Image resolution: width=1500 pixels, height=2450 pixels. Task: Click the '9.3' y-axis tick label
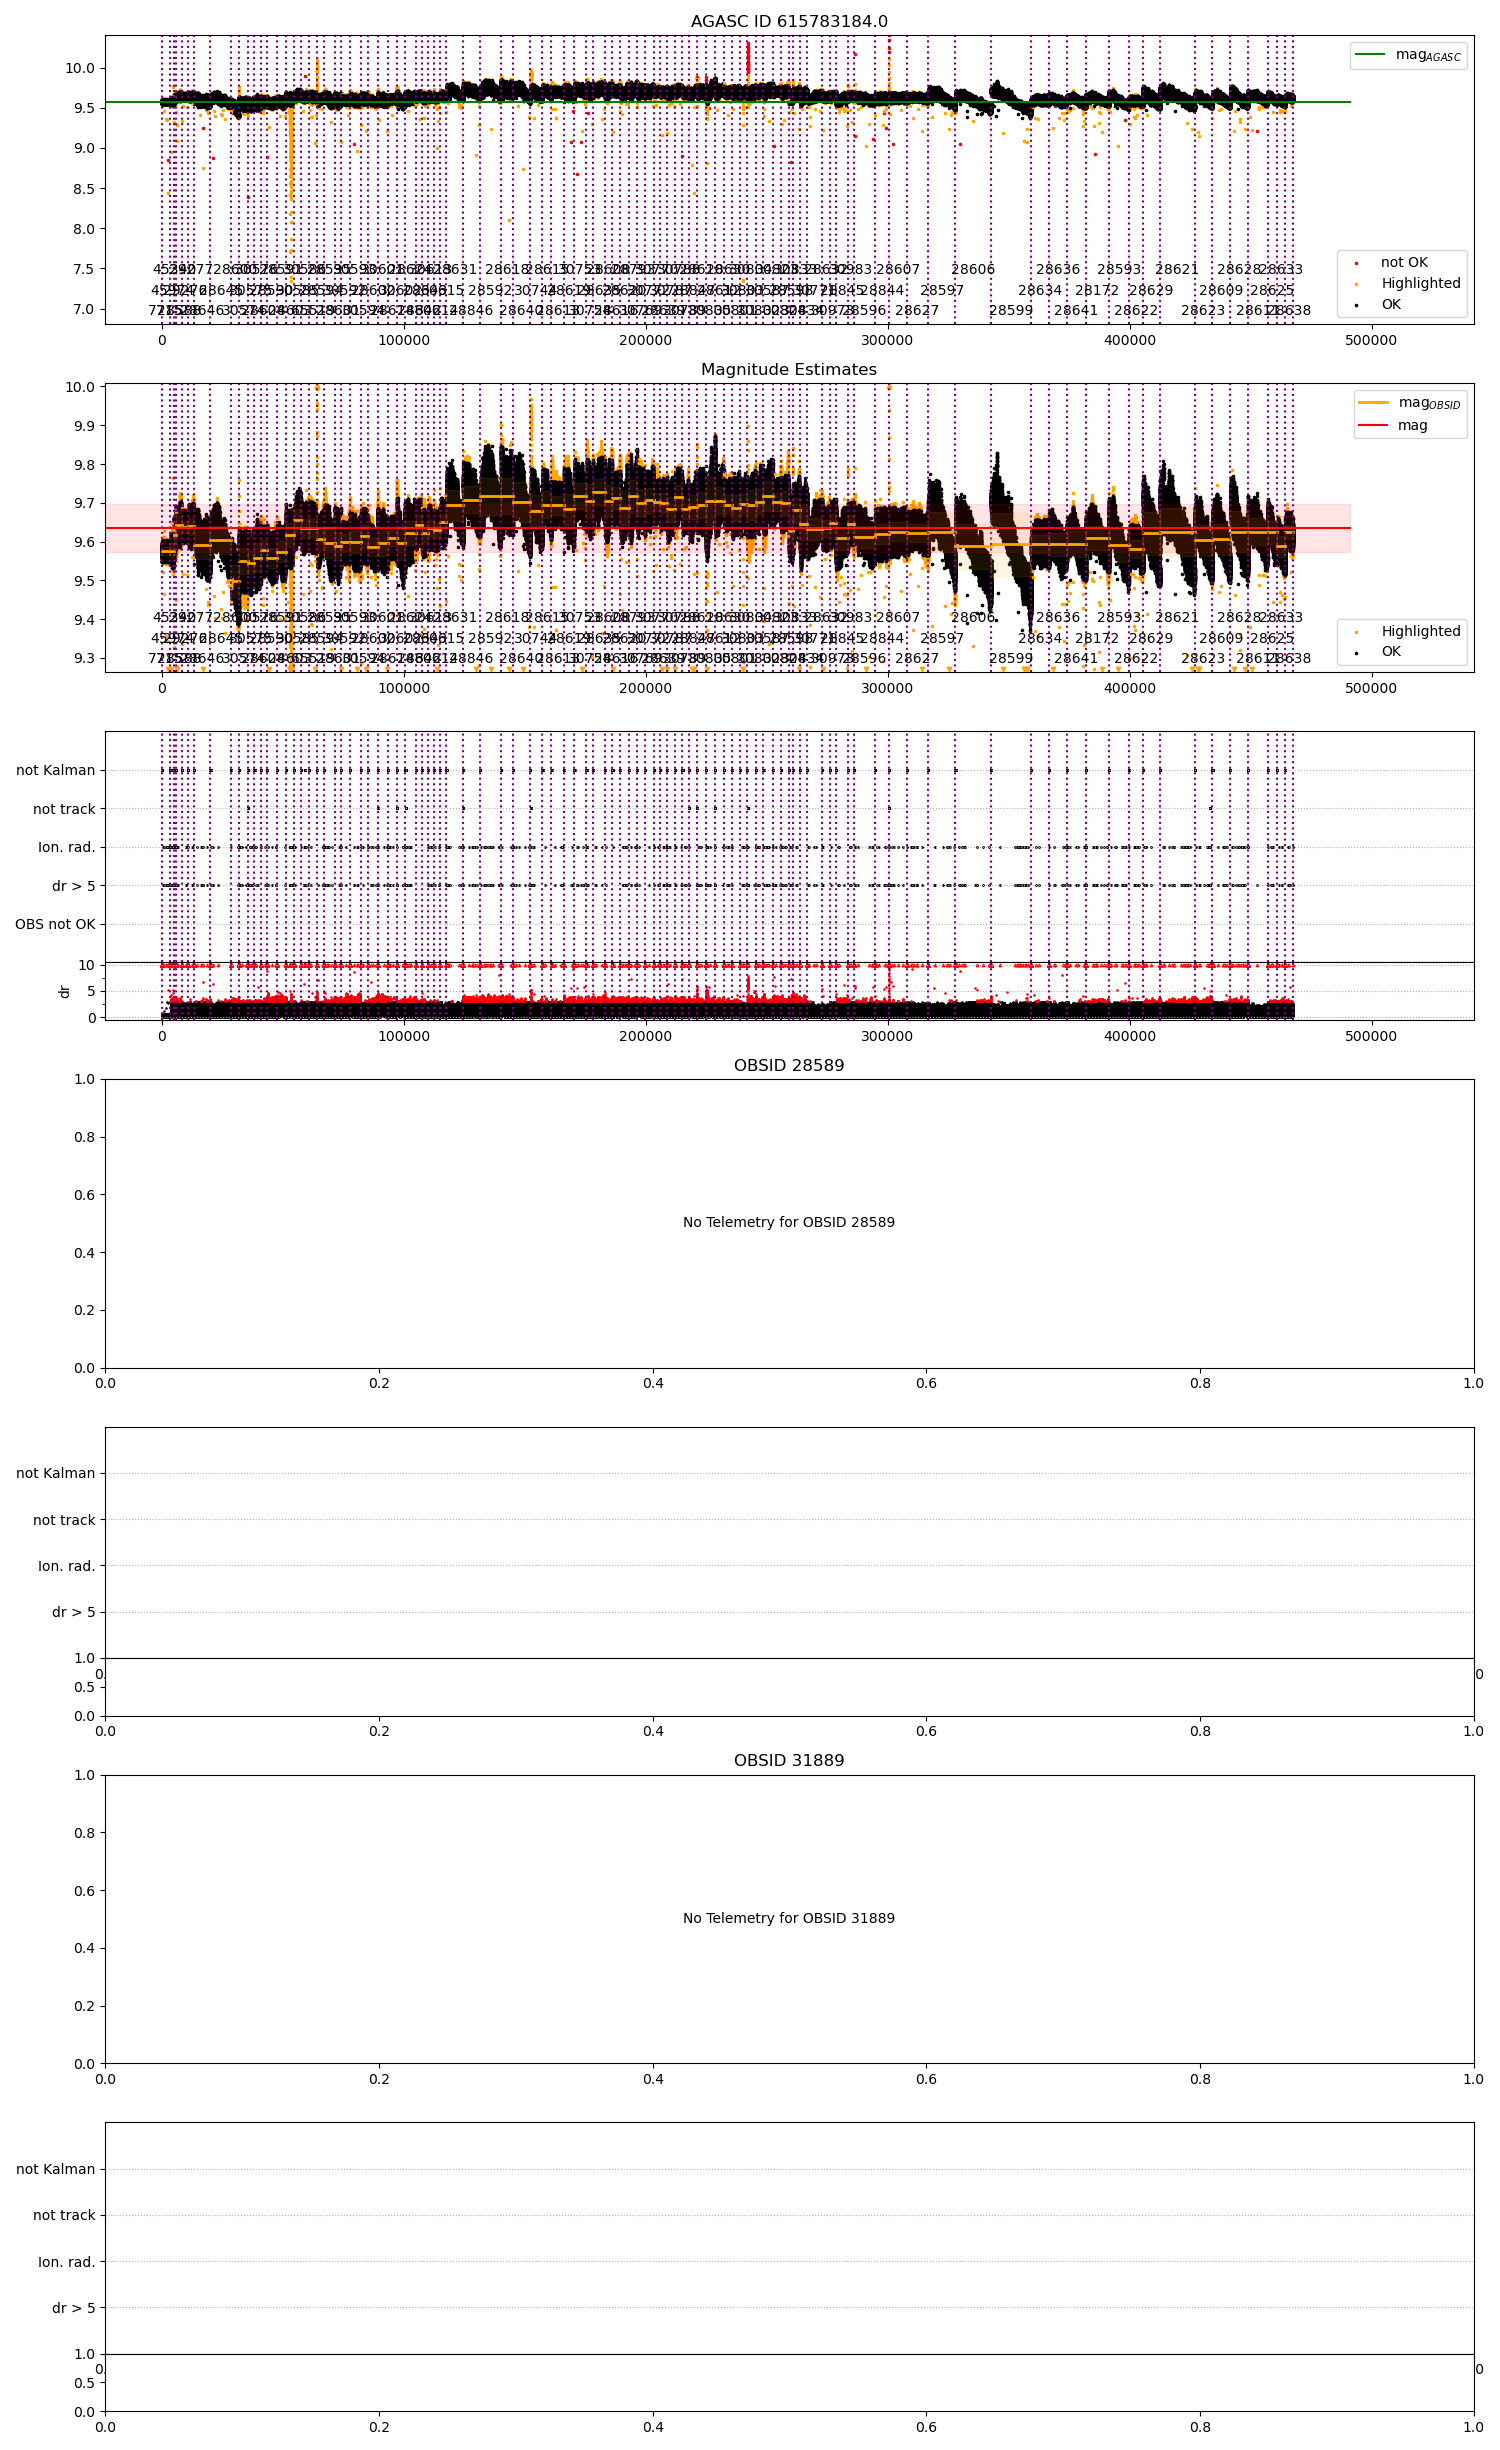83,659
